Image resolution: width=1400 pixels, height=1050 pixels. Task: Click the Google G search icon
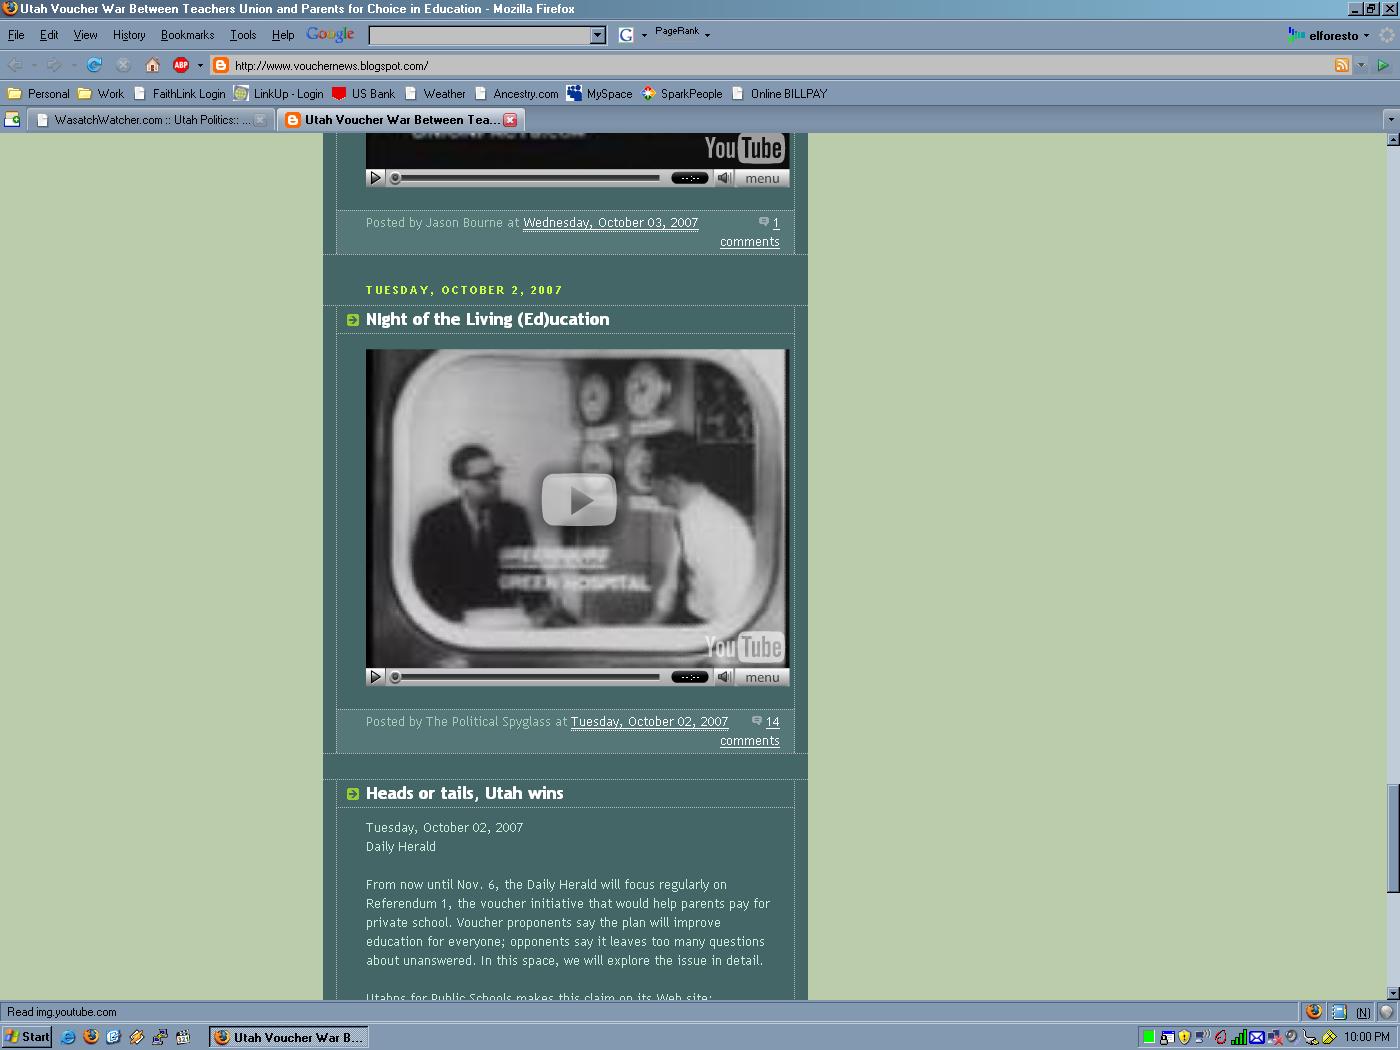click(626, 35)
